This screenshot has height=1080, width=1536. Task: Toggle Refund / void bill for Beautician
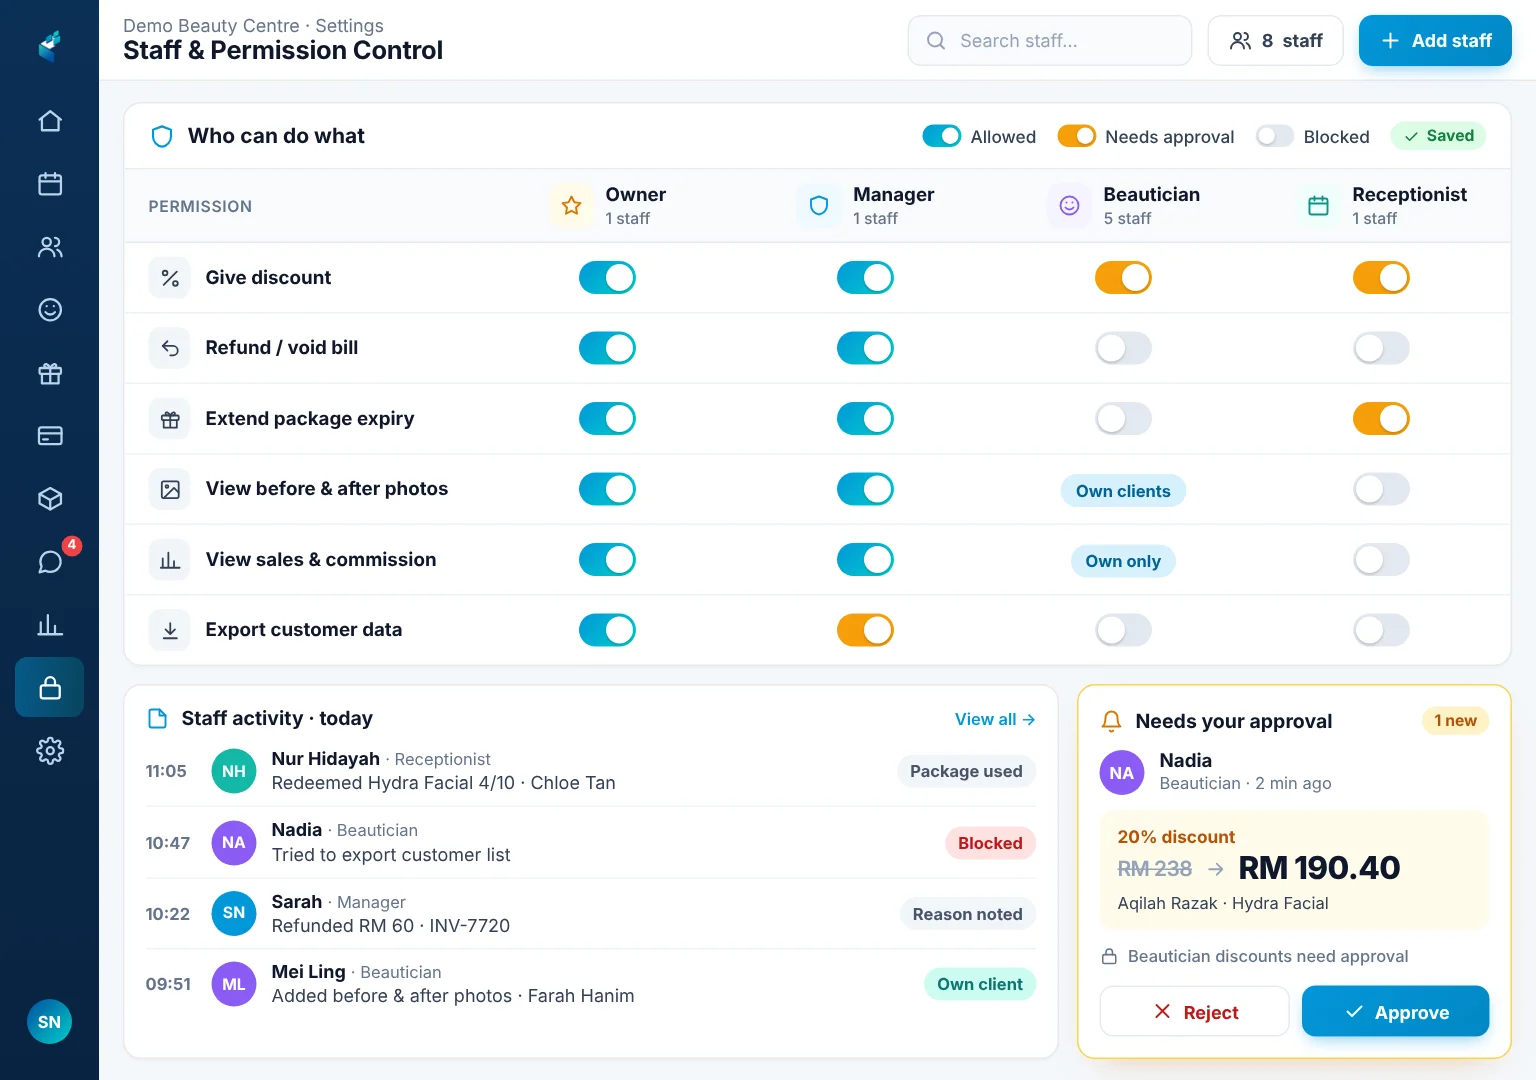pyautogui.click(x=1123, y=348)
